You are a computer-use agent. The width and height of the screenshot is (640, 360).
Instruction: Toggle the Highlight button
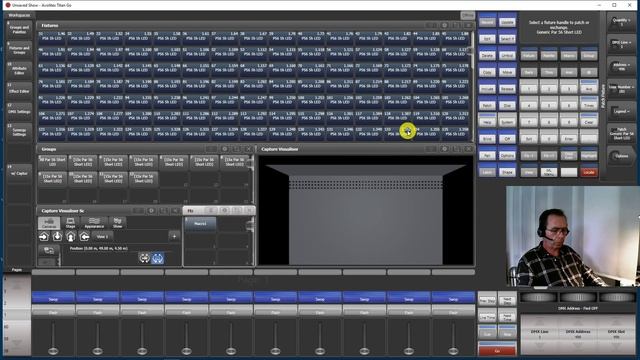(589, 156)
